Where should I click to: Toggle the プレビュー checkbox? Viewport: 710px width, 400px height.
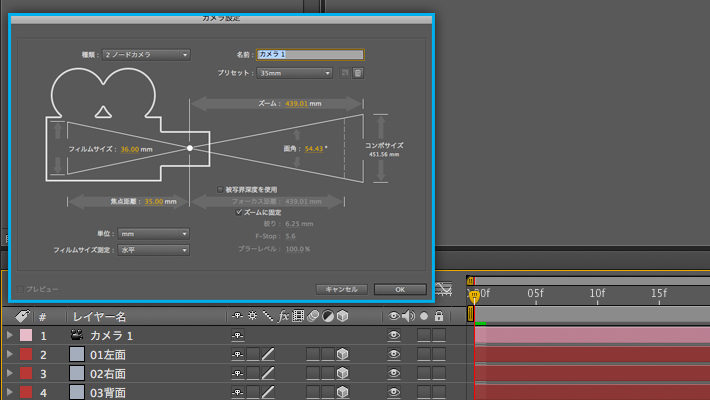(20, 289)
